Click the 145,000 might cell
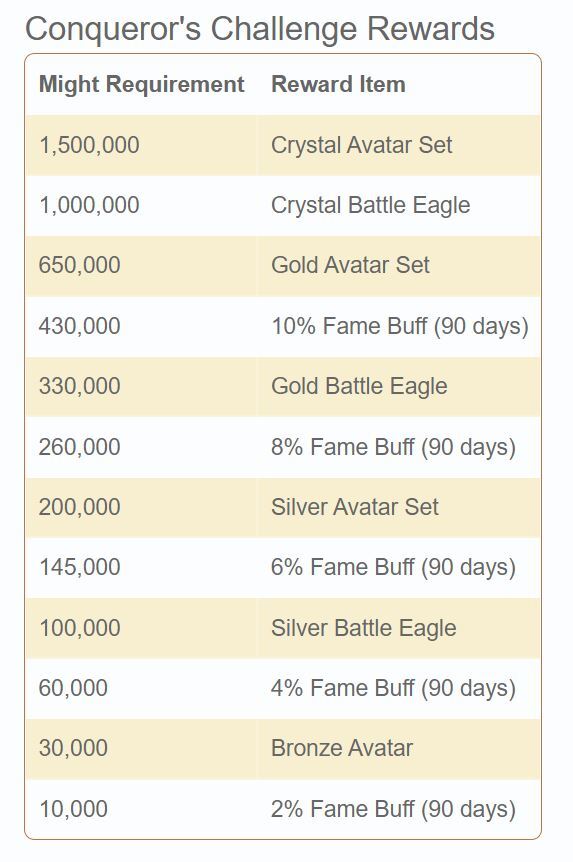Screen dimensions: 573x862 tap(80, 567)
